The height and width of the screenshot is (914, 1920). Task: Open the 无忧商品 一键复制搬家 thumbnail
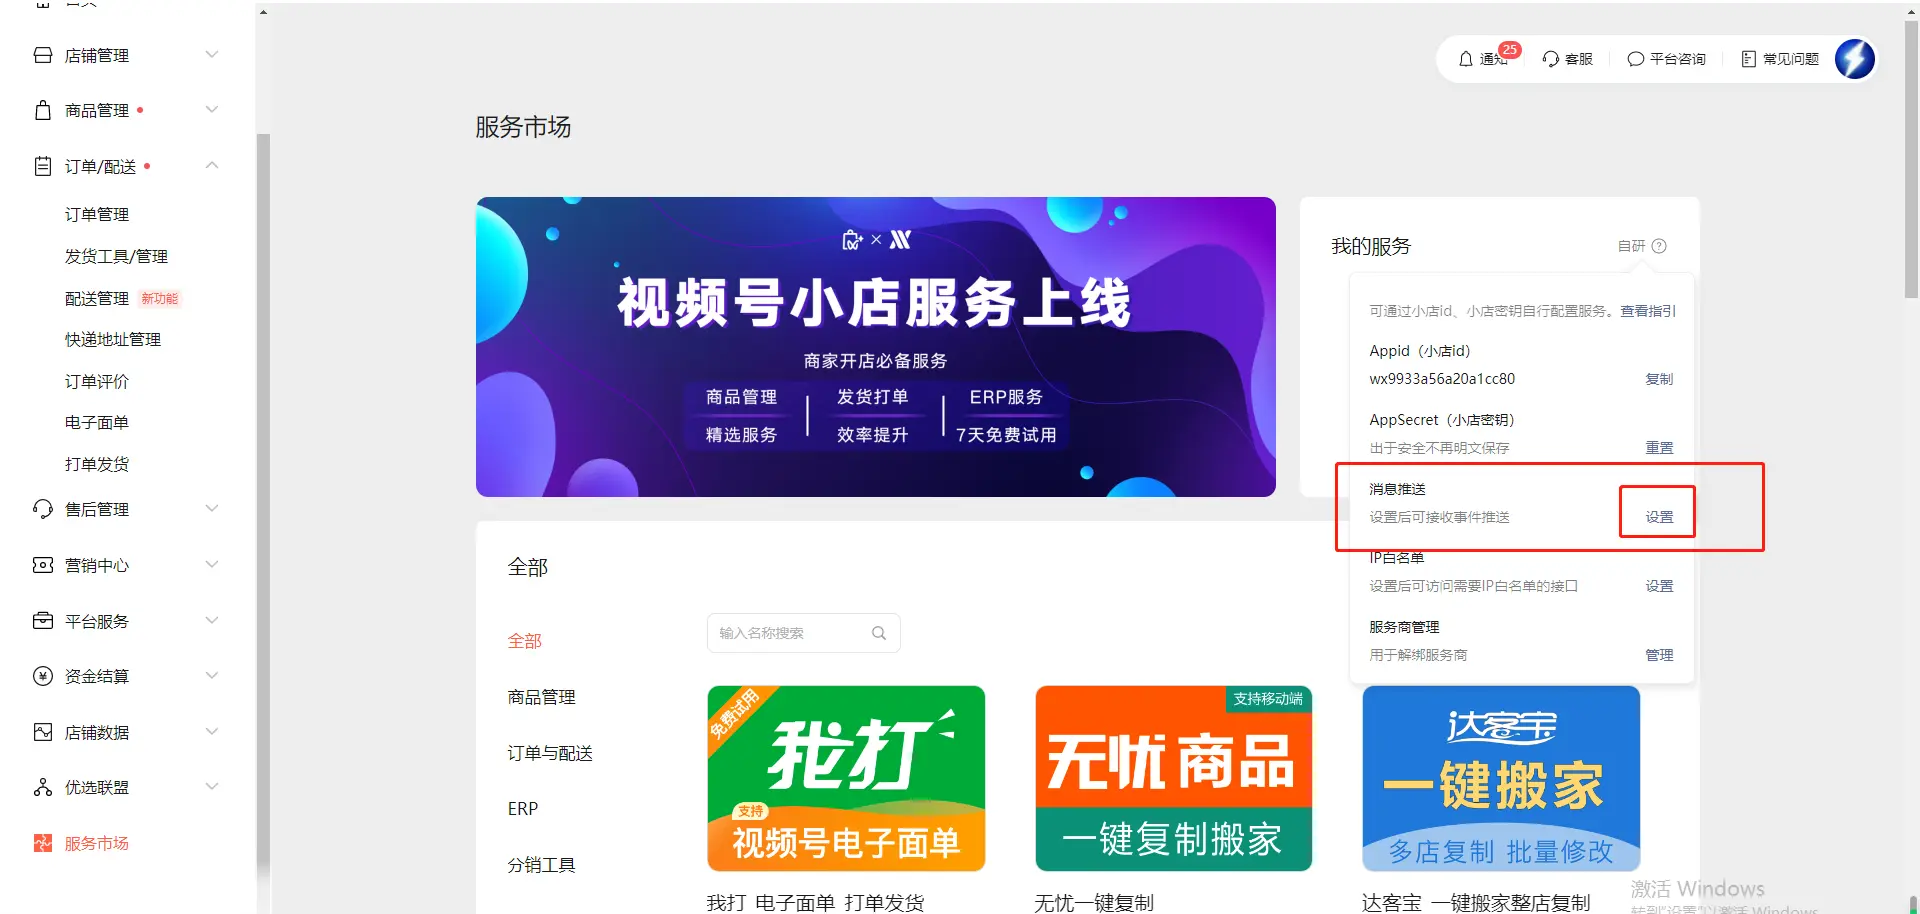[1173, 778]
